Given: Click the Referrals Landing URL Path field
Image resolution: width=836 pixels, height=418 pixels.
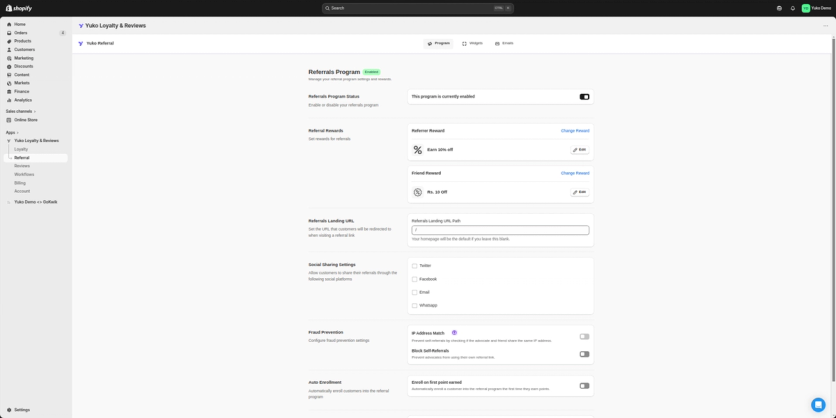Looking at the screenshot, I should tap(500, 230).
